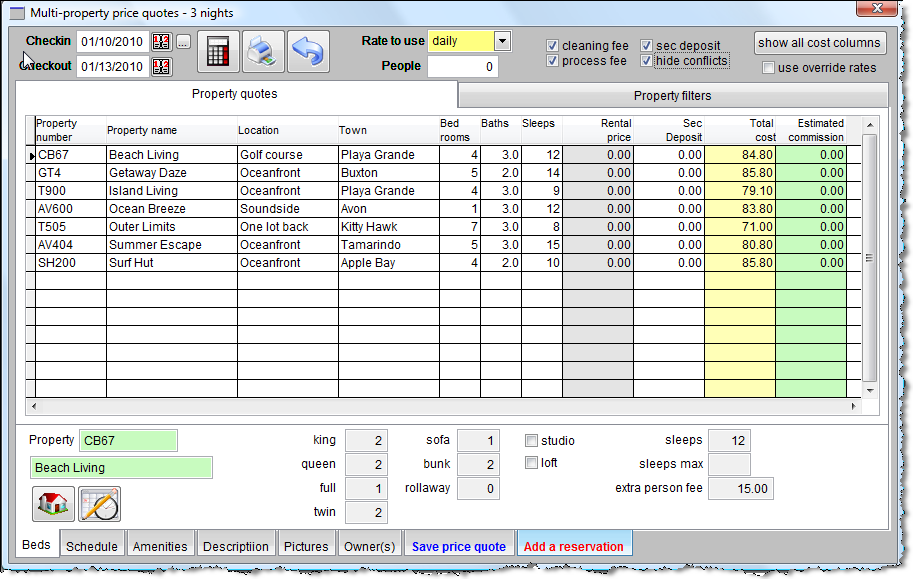The image size is (913, 579).
Task: Enable use override rates
Action: pyautogui.click(x=769, y=68)
